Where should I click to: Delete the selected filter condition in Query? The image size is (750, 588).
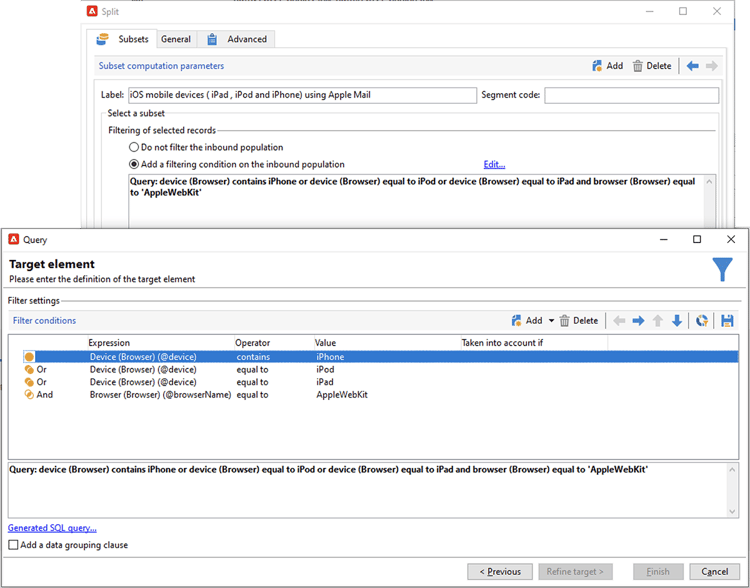coord(579,321)
